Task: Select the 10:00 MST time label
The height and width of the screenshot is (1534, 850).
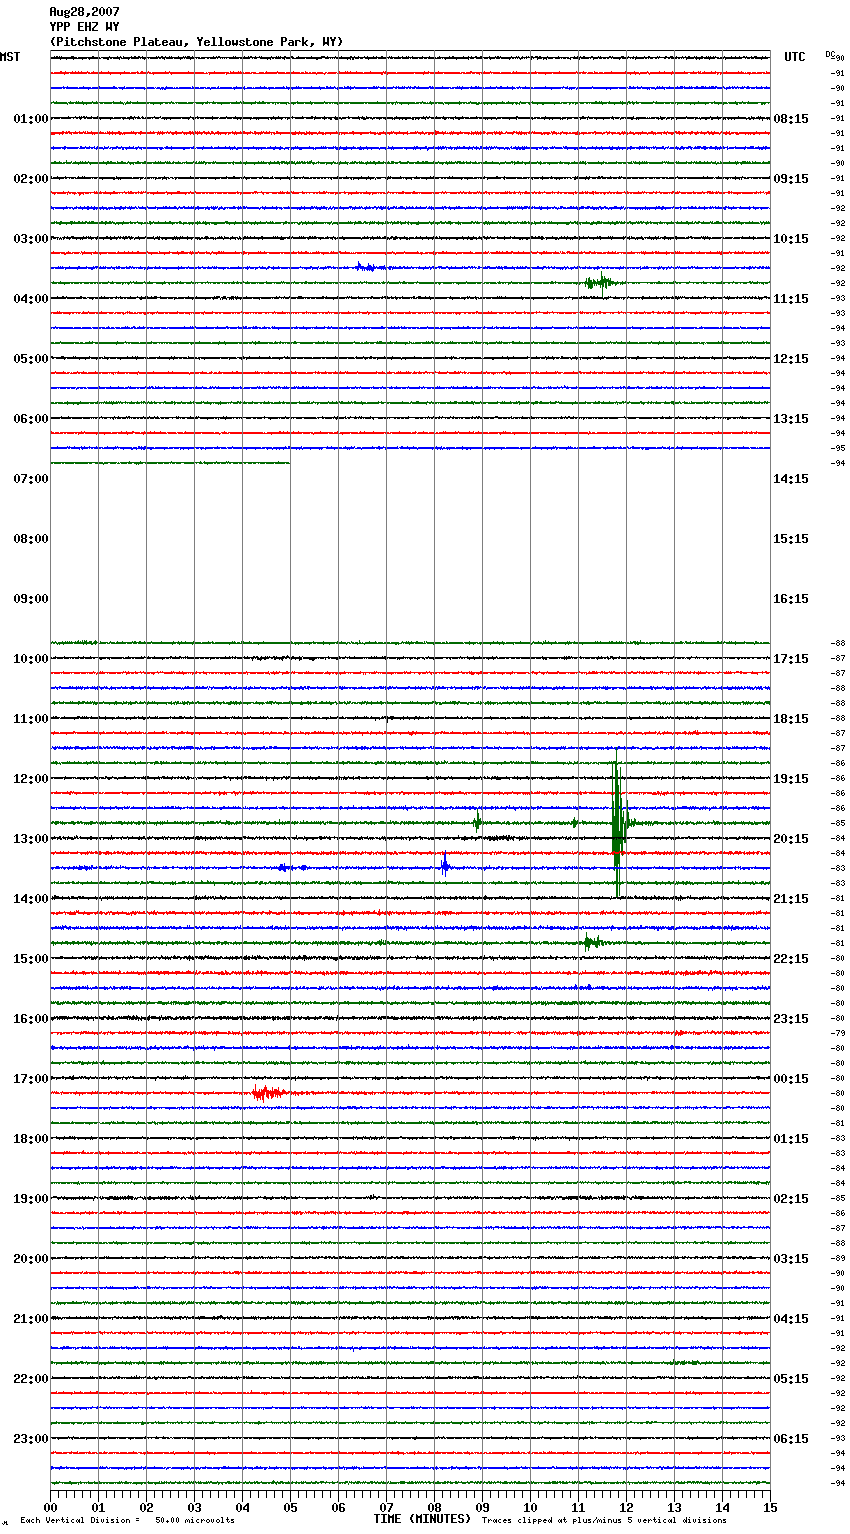Action: [x=31, y=659]
